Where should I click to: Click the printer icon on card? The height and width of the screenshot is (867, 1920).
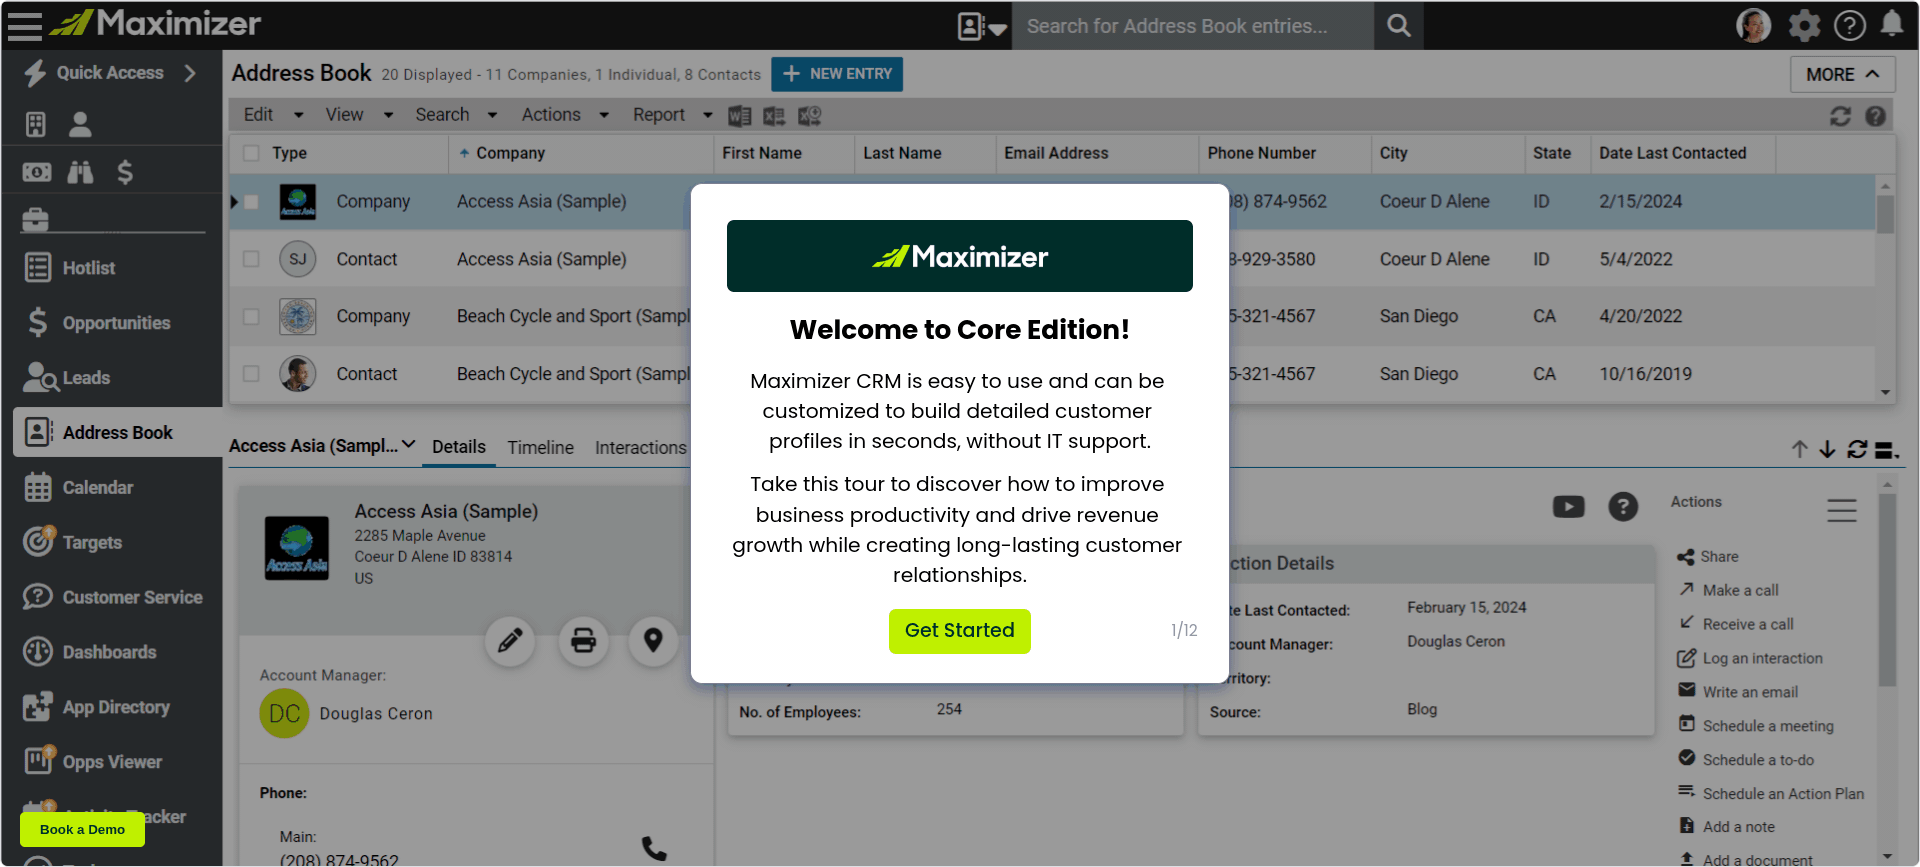coord(583,640)
